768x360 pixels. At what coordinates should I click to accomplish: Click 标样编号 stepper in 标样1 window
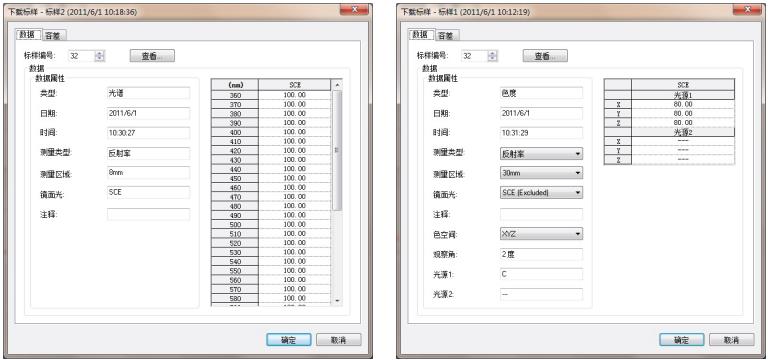coord(493,56)
